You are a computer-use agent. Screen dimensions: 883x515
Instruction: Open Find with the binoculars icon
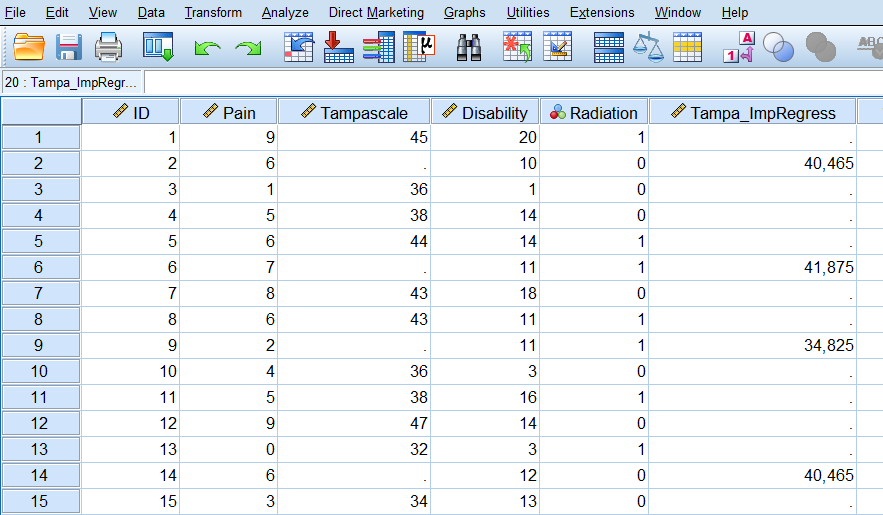click(x=469, y=47)
